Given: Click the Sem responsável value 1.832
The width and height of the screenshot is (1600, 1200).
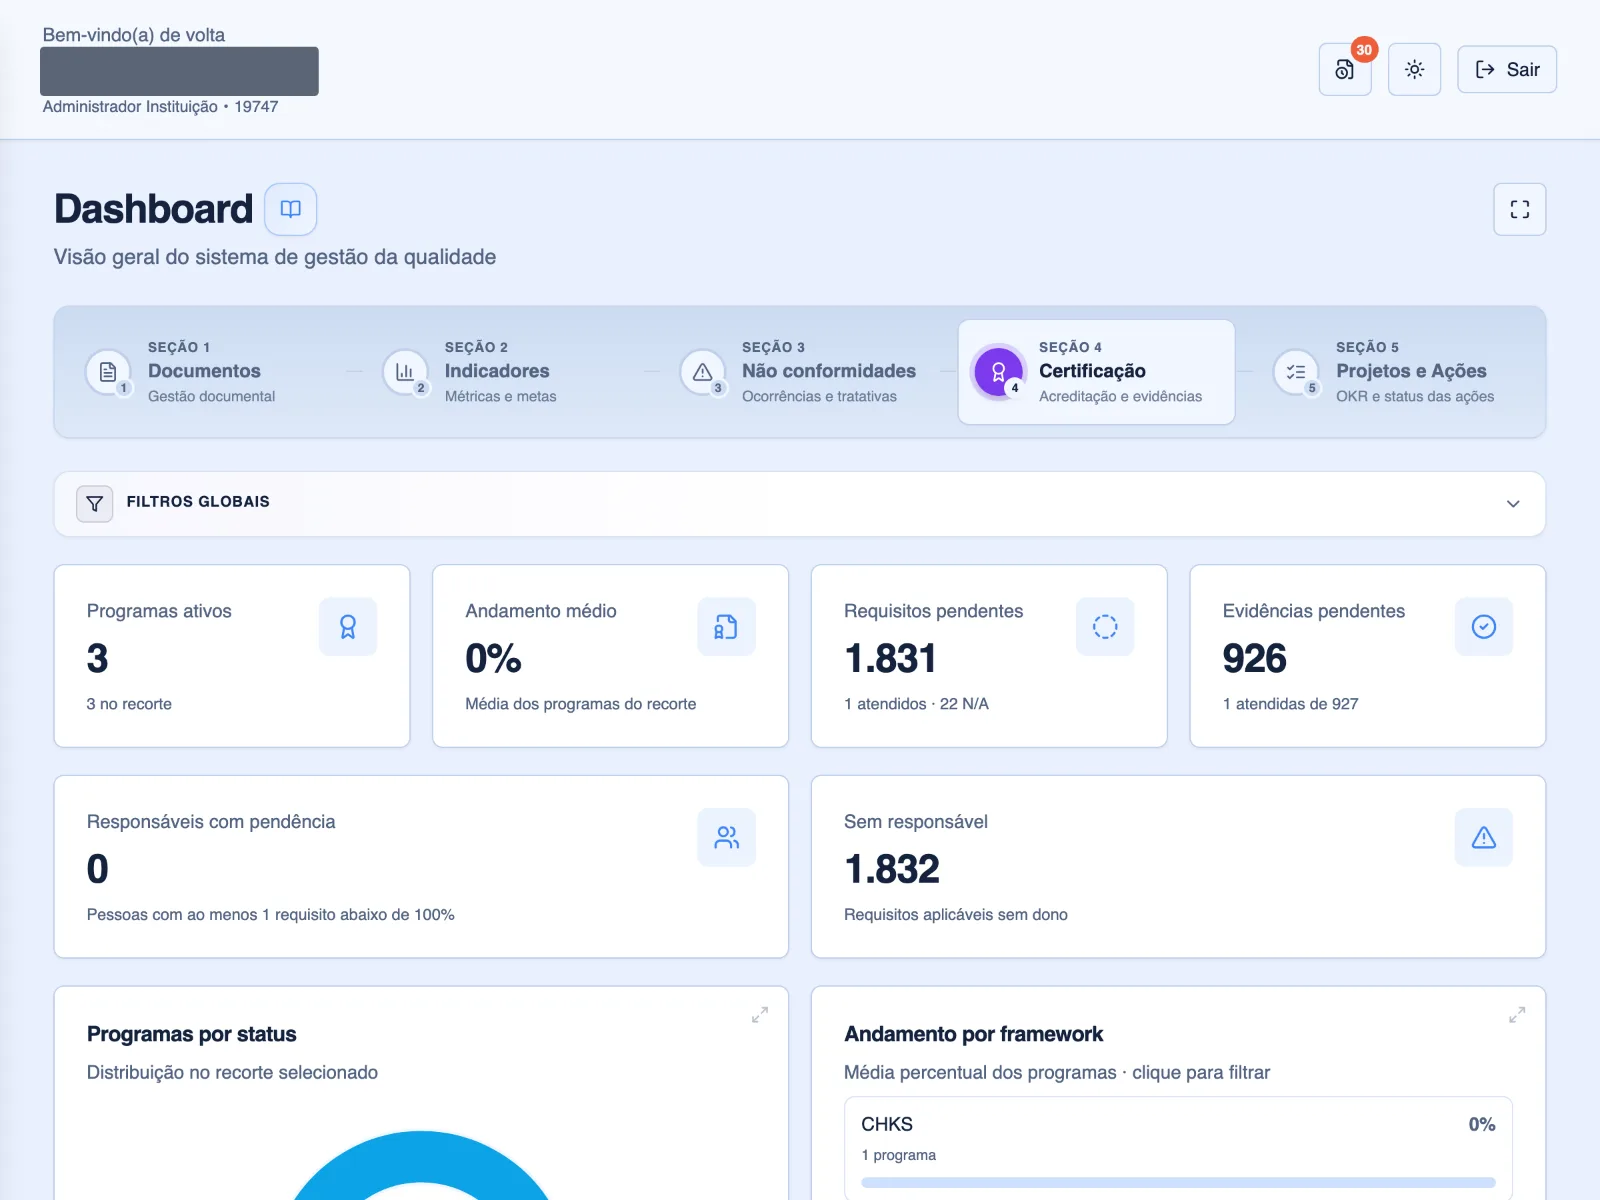Looking at the screenshot, I should [892, 869].
